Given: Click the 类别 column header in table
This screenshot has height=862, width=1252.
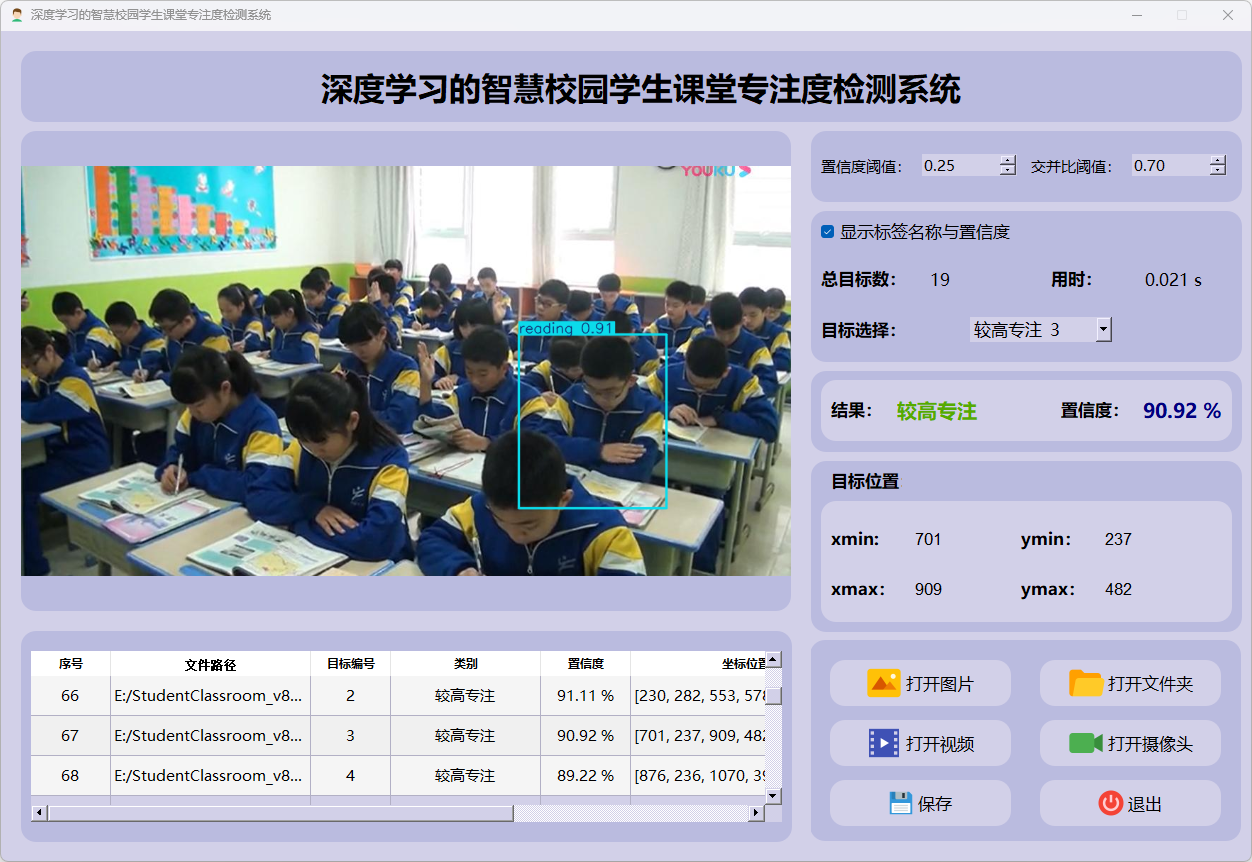Looking at the screenshot, I should [x=465, y=664].
